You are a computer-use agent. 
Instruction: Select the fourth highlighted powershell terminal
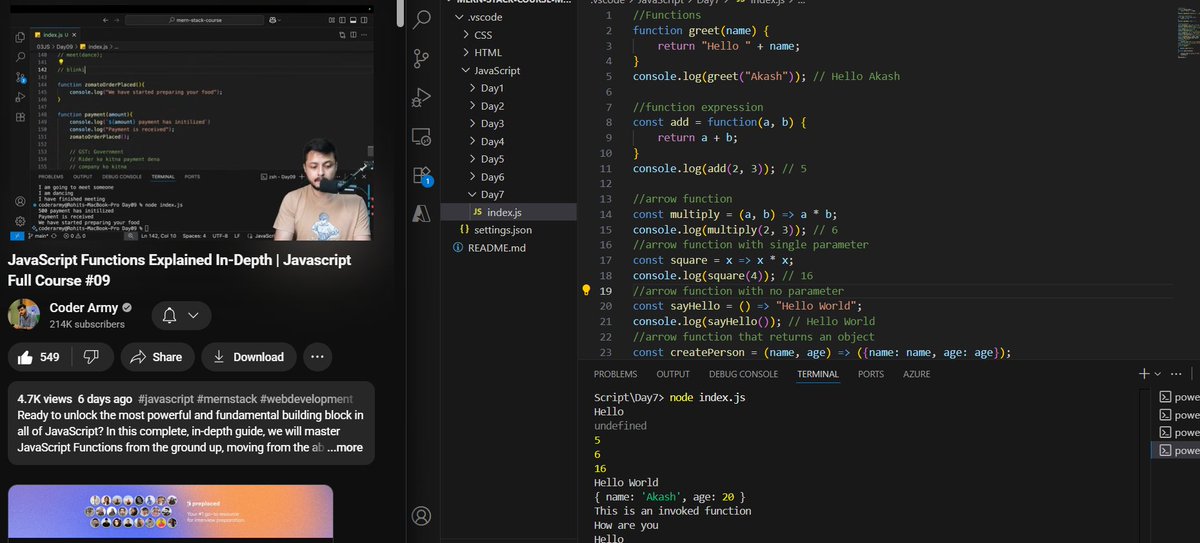[x=1177, y=451]
